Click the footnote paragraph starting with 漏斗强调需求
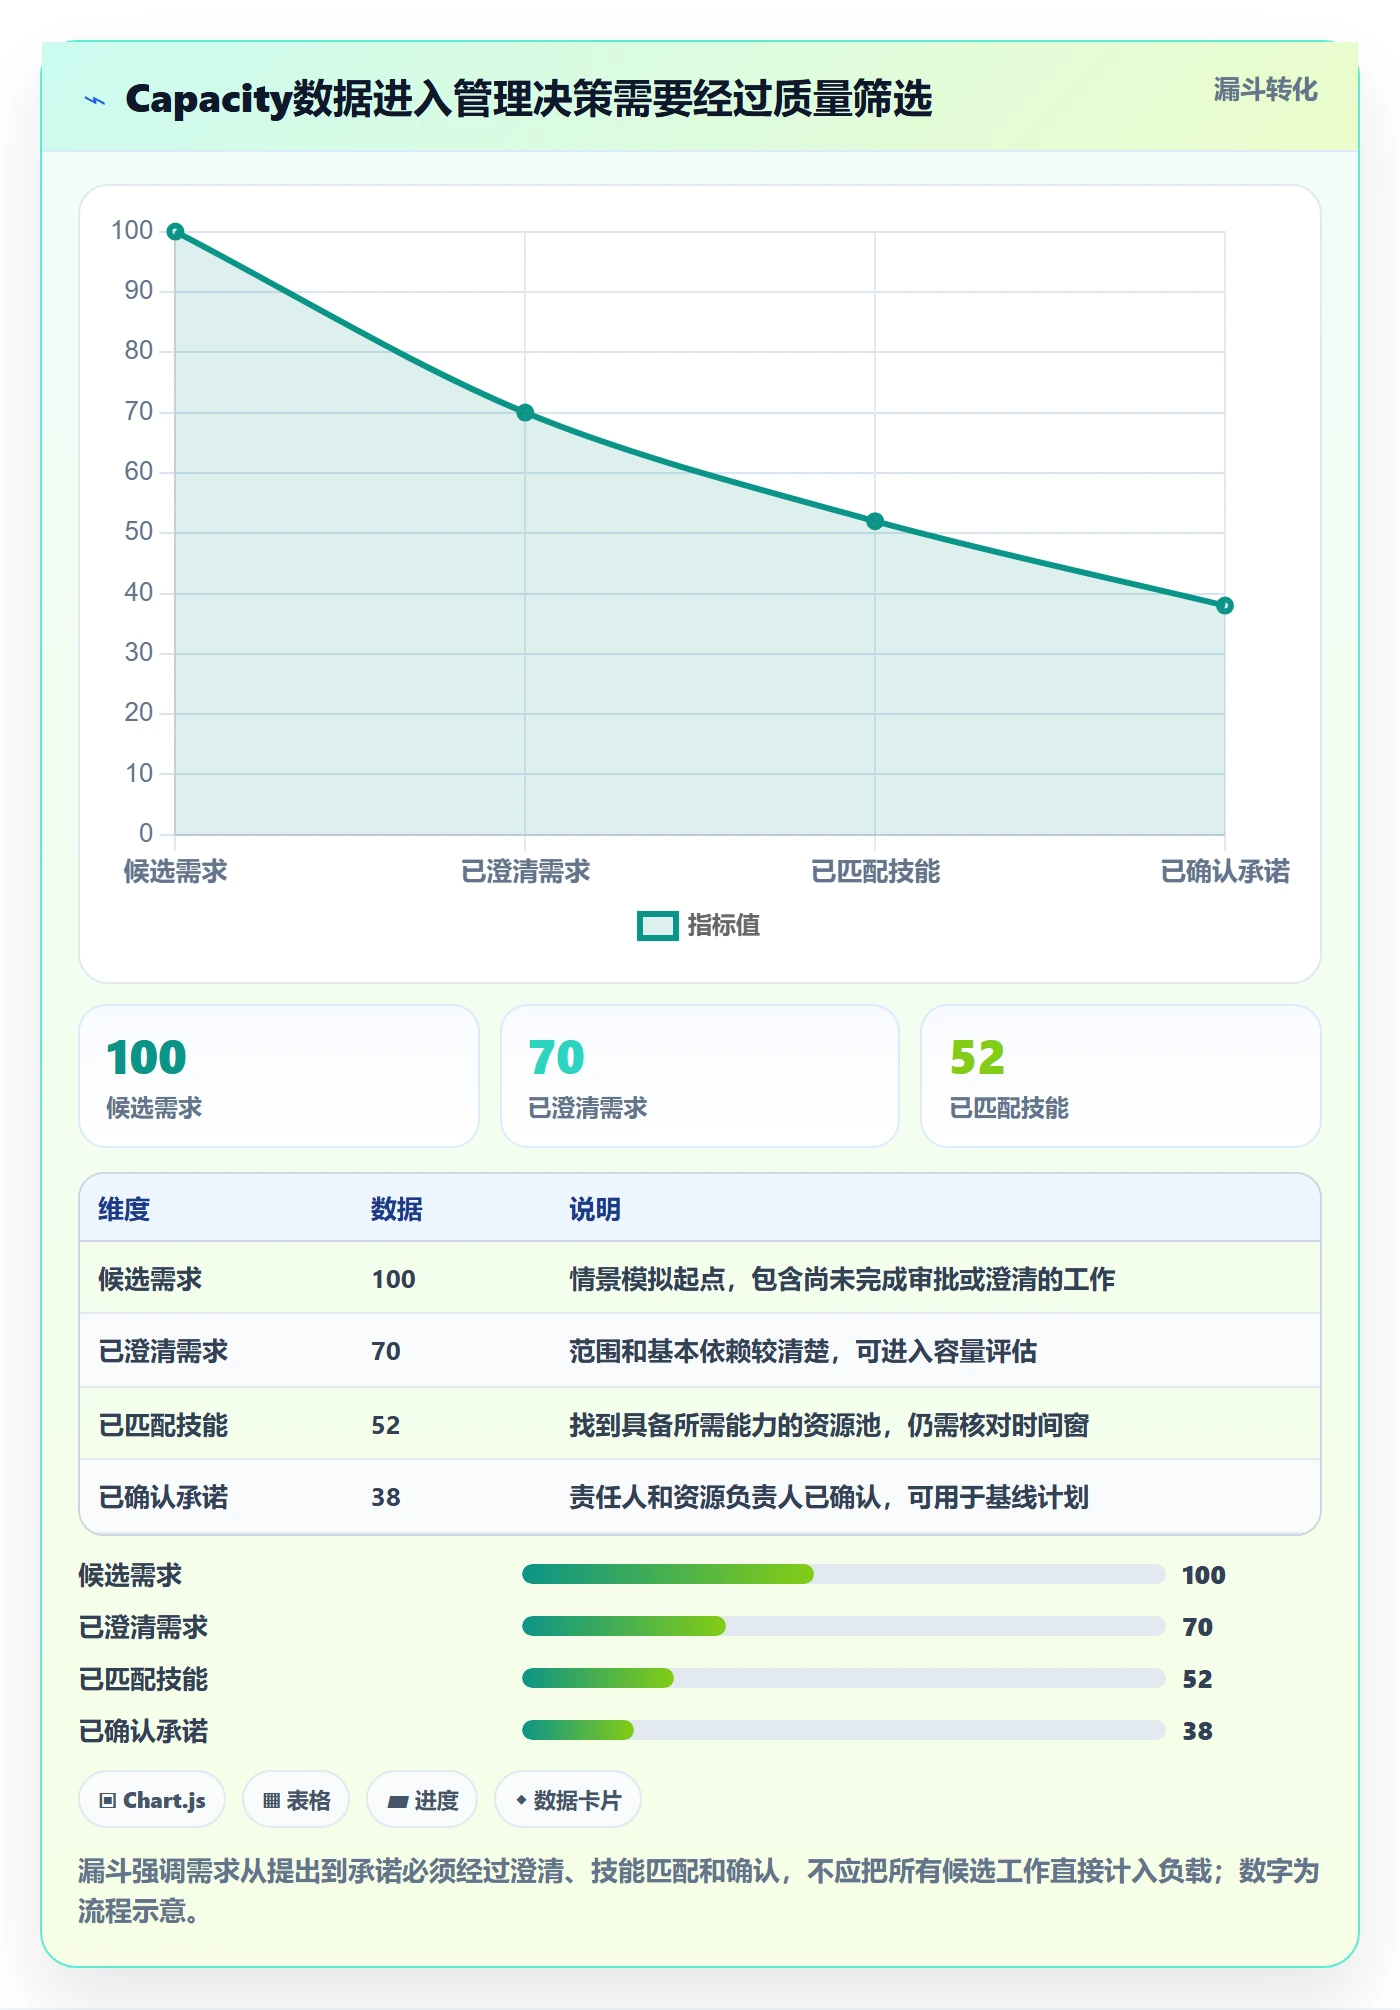Viewport: 1400px width, 2010px height. (x=699, y=1890)
